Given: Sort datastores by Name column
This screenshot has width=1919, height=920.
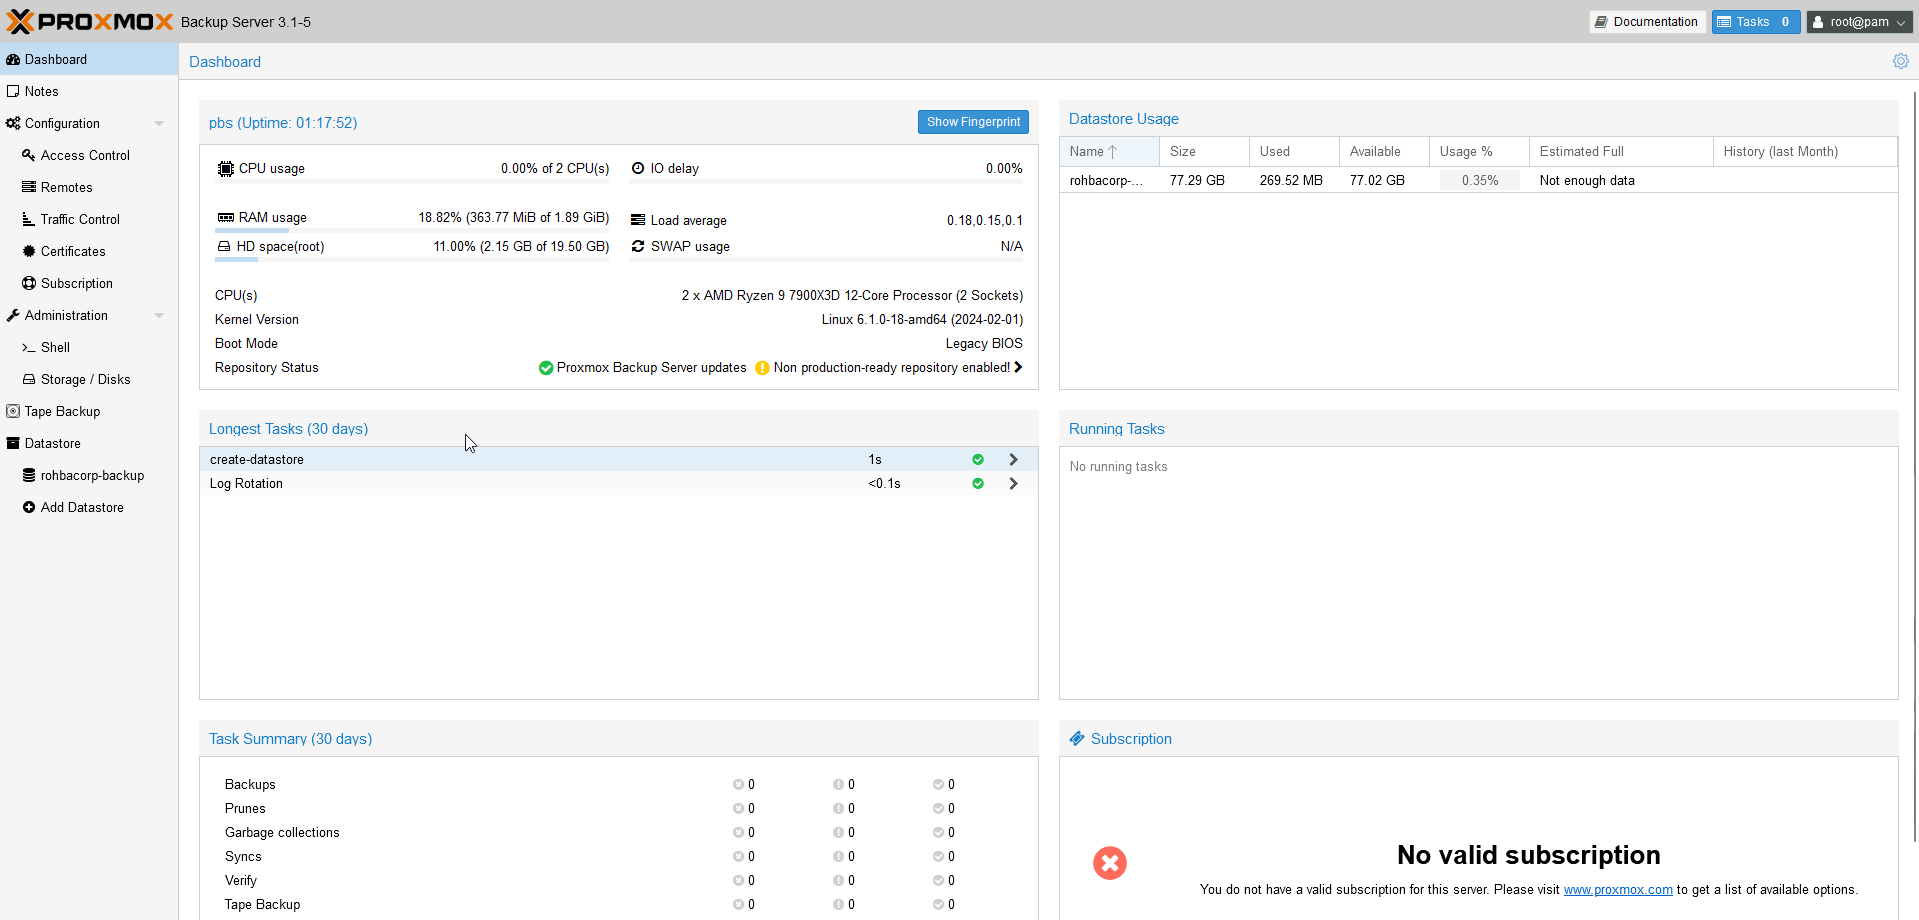Looking at the screenshot, I should tap(1109, 151).
